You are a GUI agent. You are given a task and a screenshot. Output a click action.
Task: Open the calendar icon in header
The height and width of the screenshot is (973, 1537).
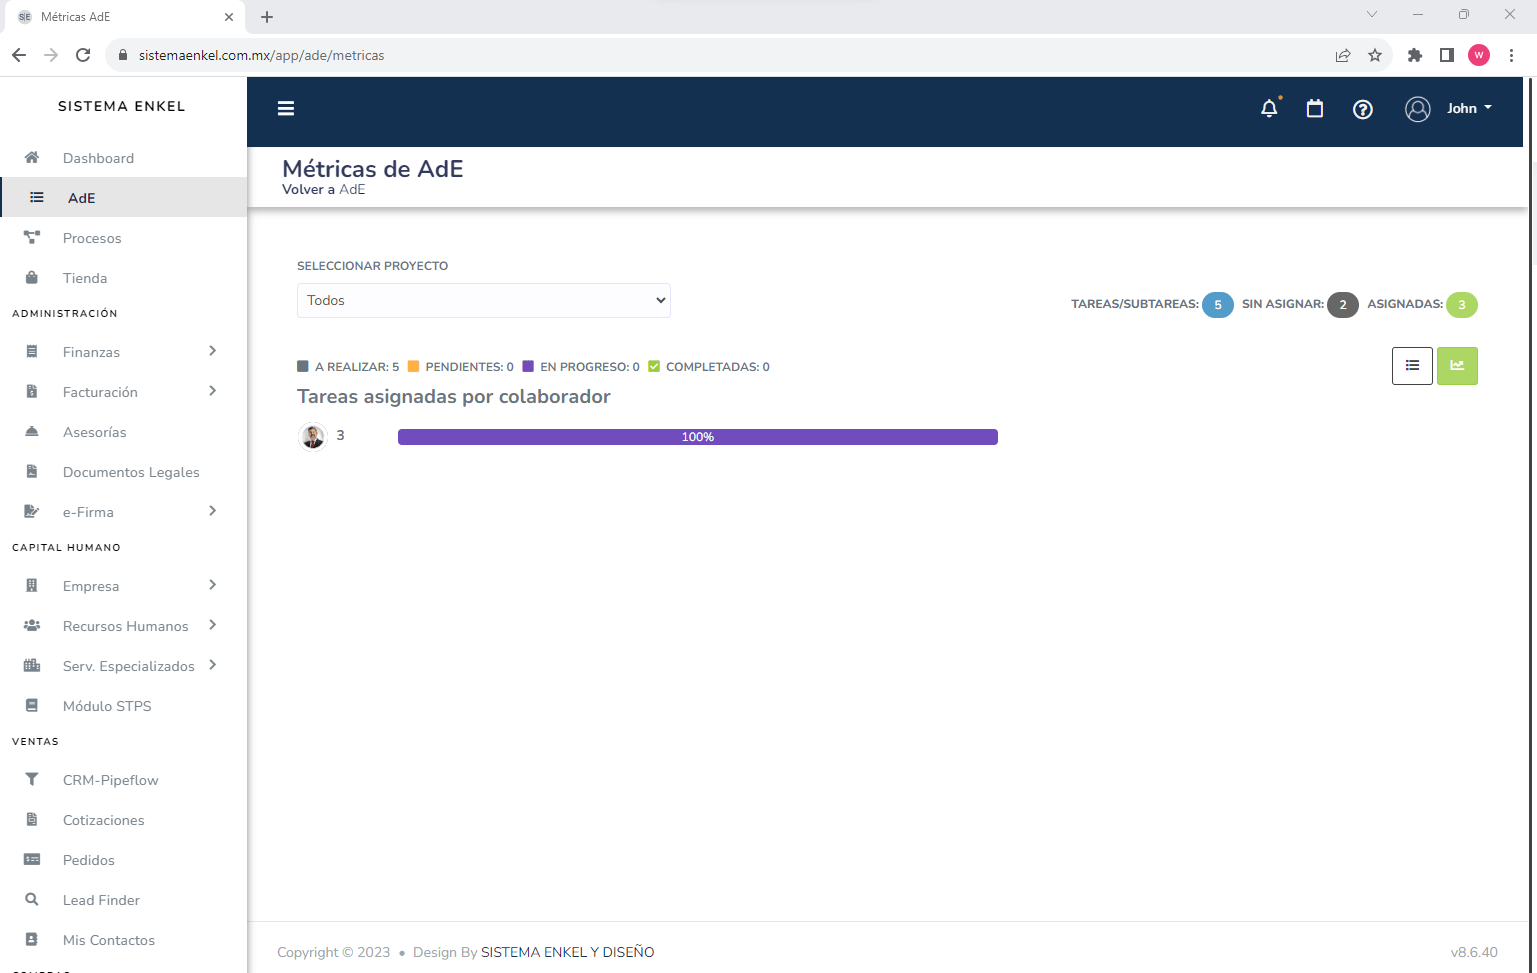click(1315, 109)
